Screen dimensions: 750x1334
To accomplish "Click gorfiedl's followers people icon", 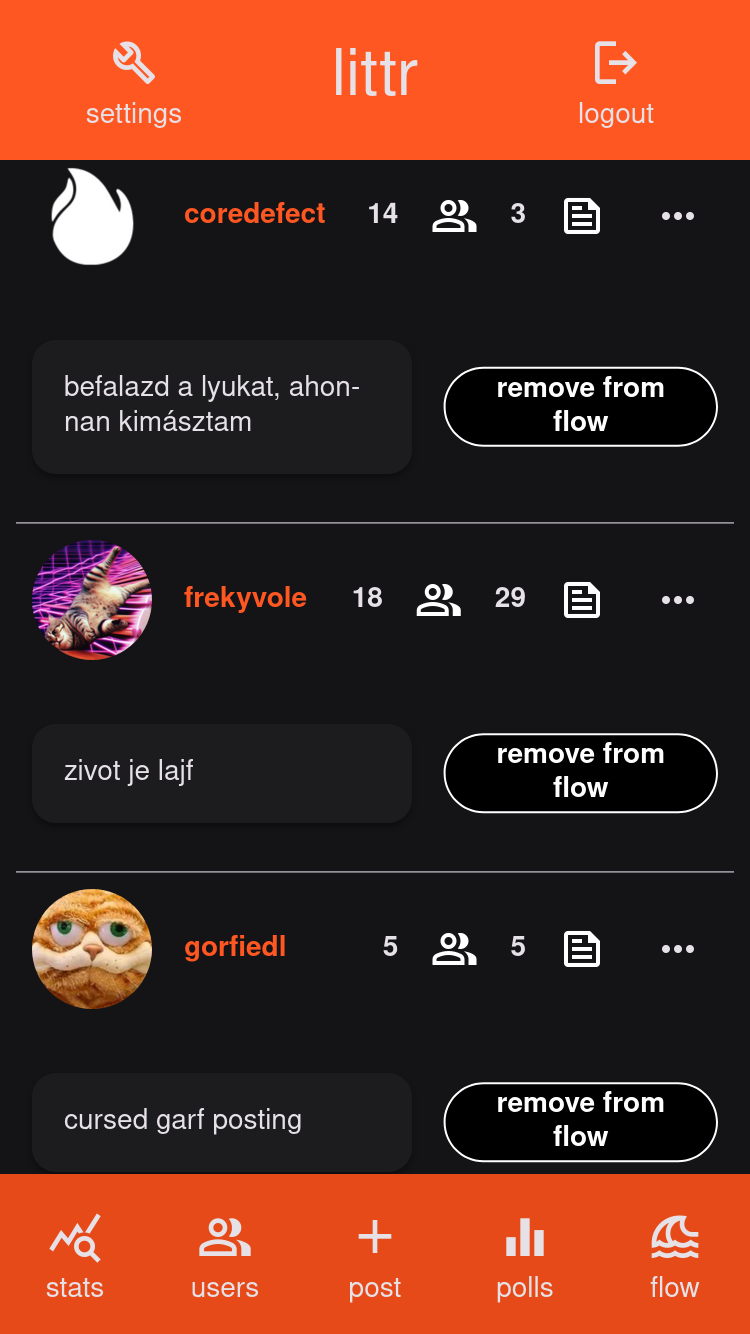I will 454,949.
